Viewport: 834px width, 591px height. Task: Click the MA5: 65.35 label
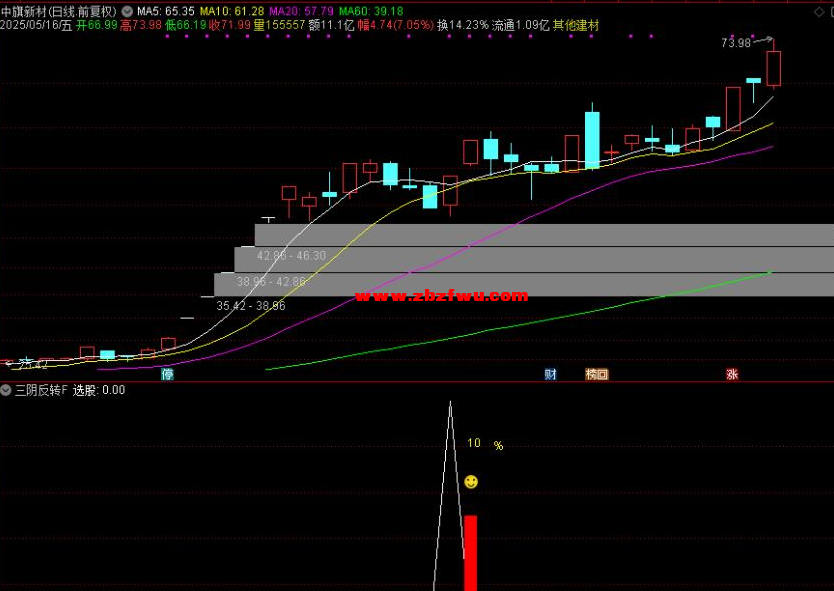166,11
